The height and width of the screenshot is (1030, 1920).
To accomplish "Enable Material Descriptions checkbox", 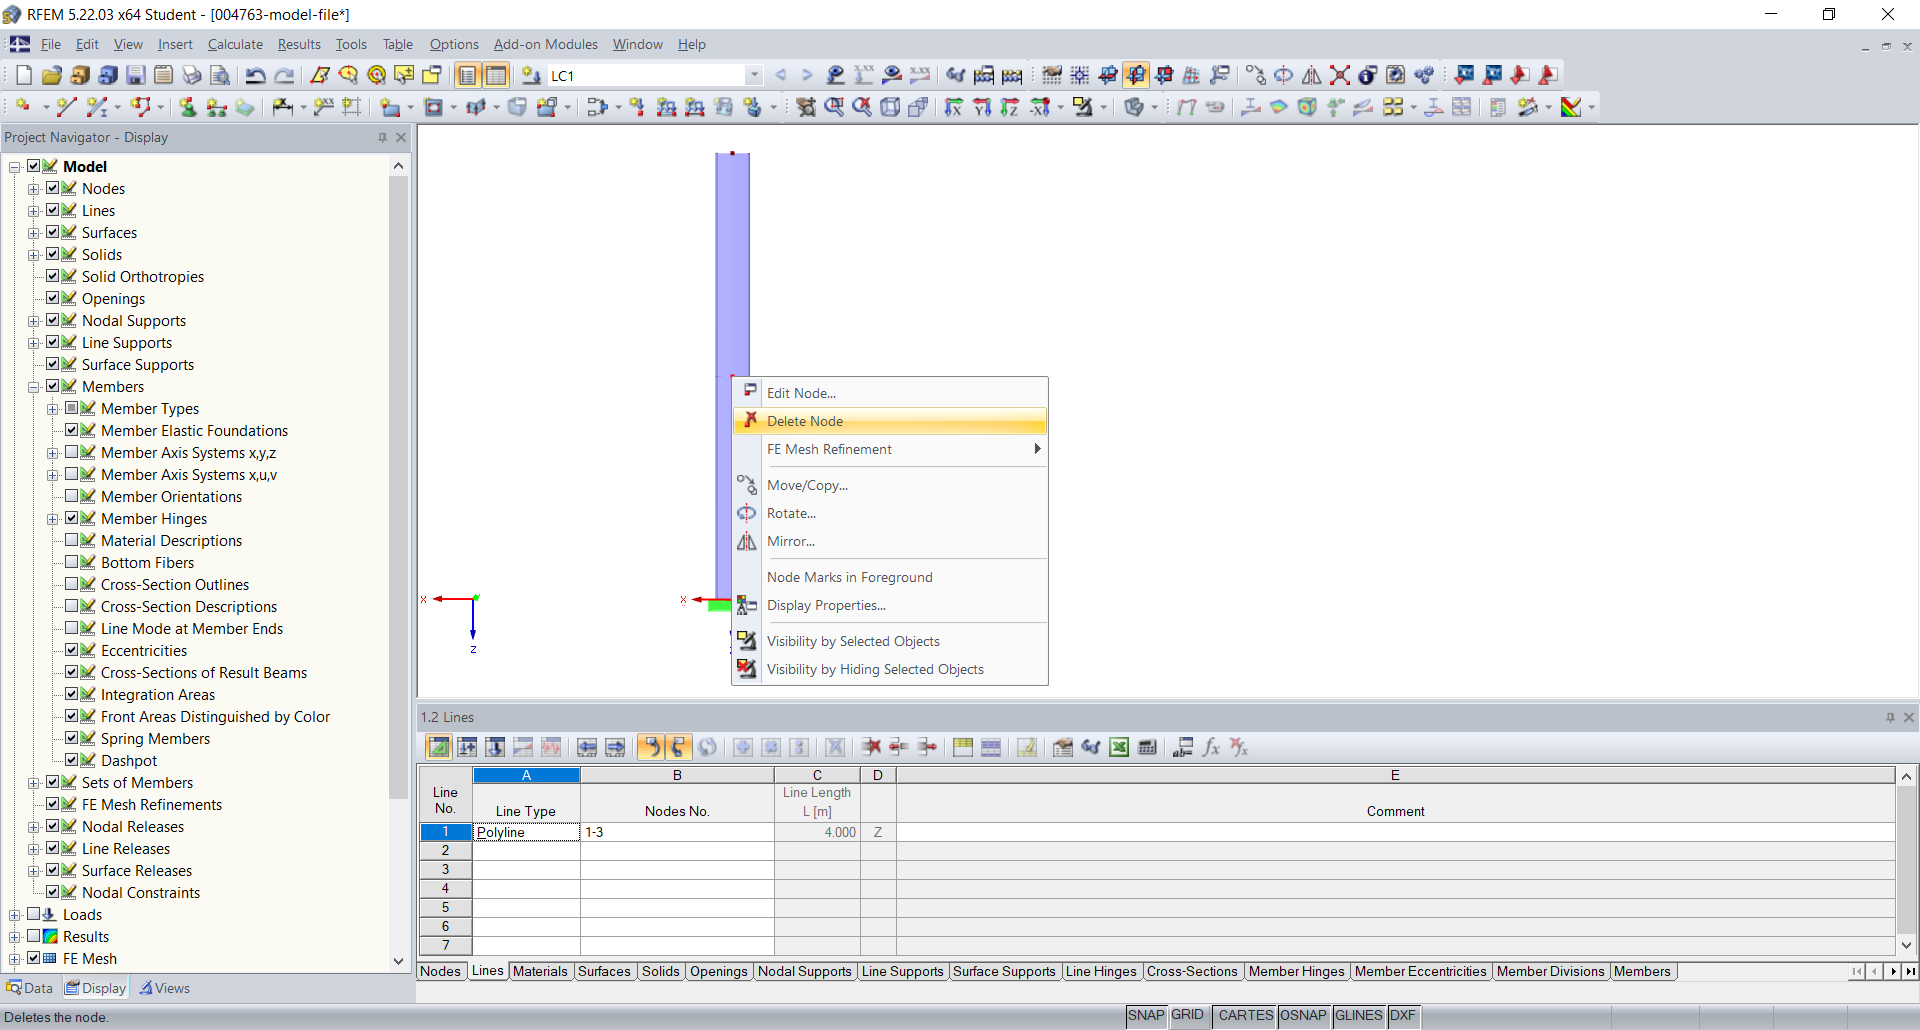I will [x=72, y=540].
